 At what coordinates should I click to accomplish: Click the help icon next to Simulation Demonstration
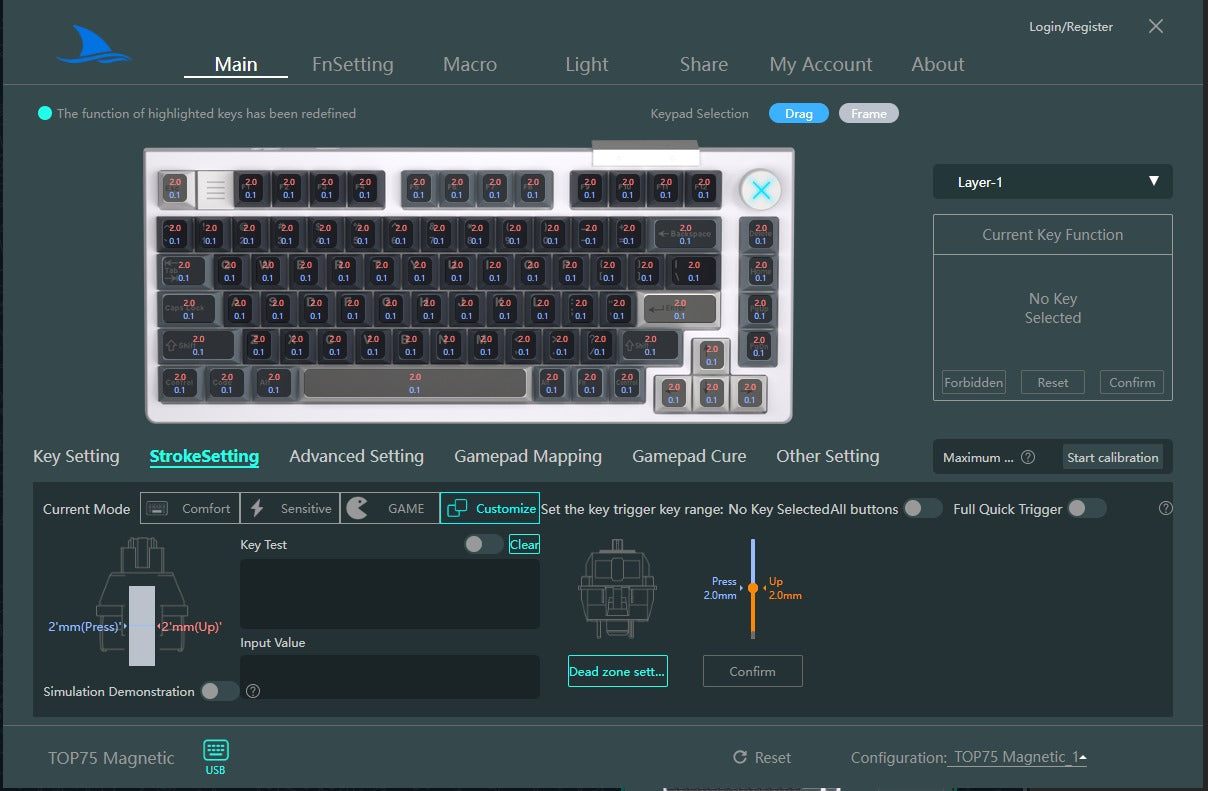[253, 691]
